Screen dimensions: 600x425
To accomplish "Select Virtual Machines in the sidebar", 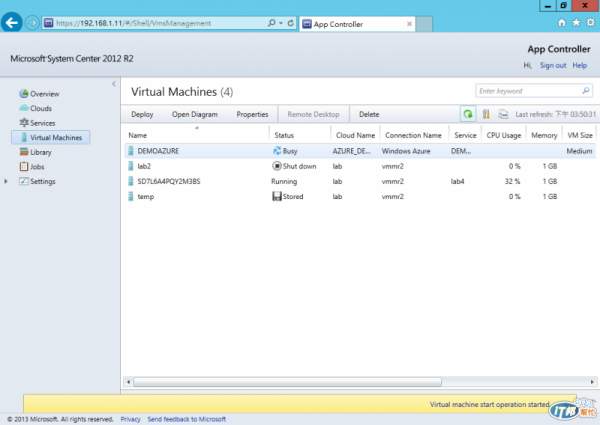I will [x=51, y=137].
